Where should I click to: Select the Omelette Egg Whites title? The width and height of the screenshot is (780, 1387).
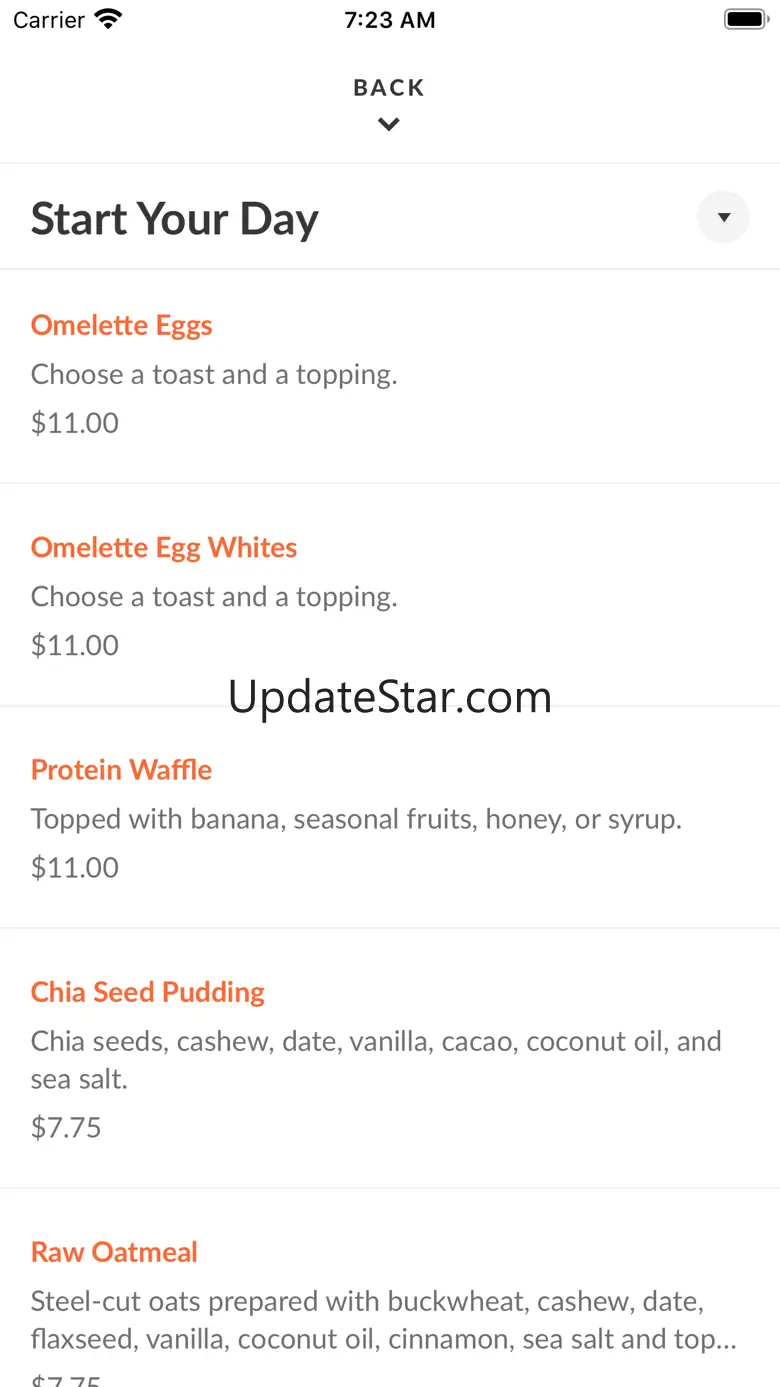point(164,547)
